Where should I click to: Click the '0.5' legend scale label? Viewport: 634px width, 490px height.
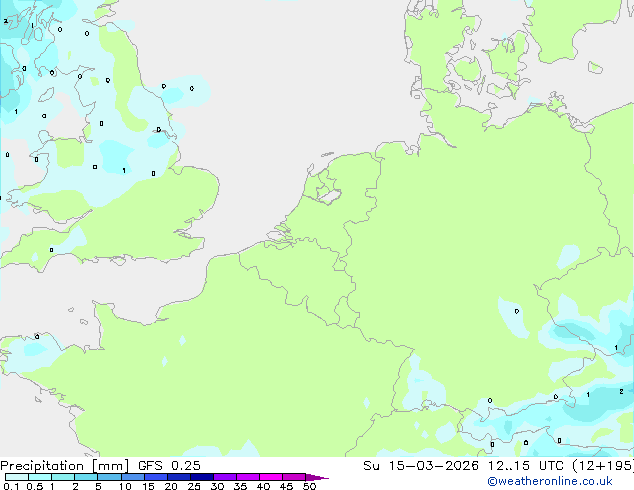34,486
